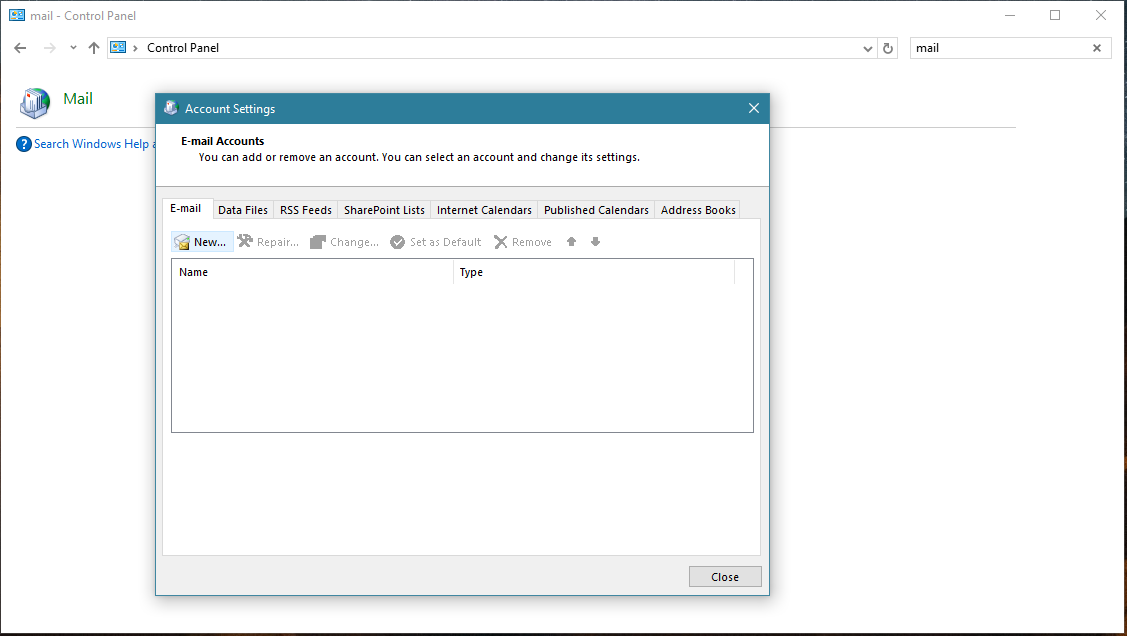
Task: Click the New account toolbar button
Action: tap(202, 242)
